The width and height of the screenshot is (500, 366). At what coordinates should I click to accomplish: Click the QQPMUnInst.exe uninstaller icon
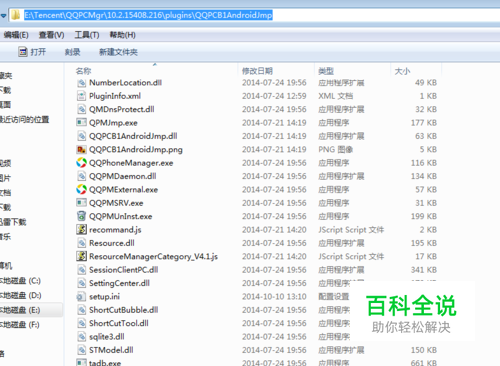81,216
